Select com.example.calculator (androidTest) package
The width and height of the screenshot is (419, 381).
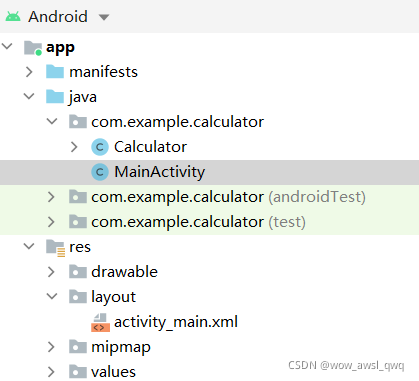(228, 197)
